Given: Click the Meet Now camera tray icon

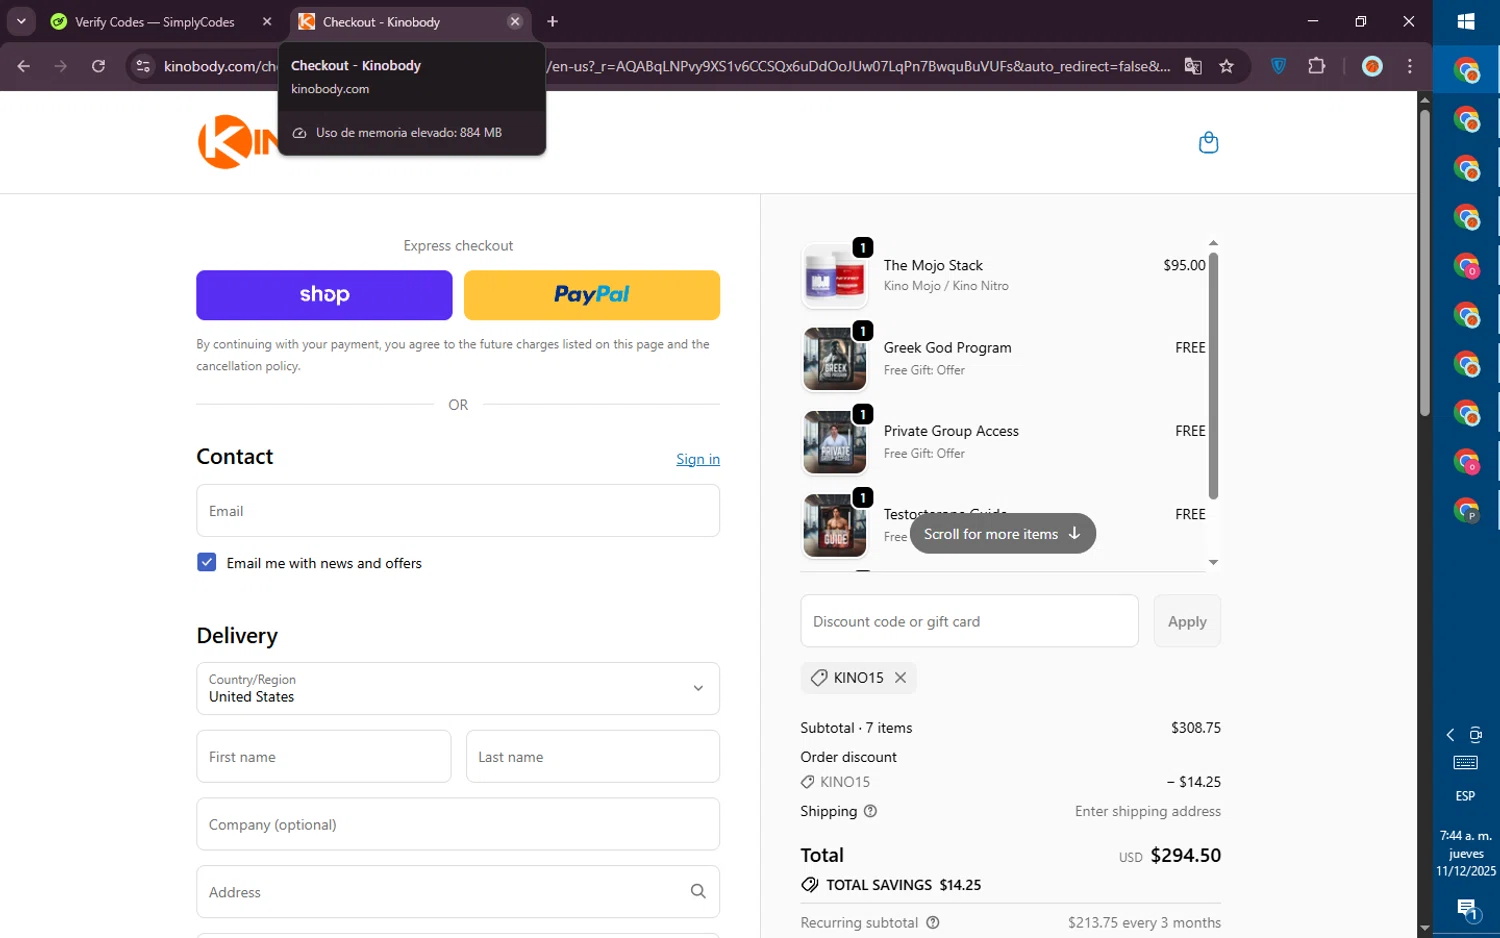Looking at the screenshot, I should [x=1476, y=735].
